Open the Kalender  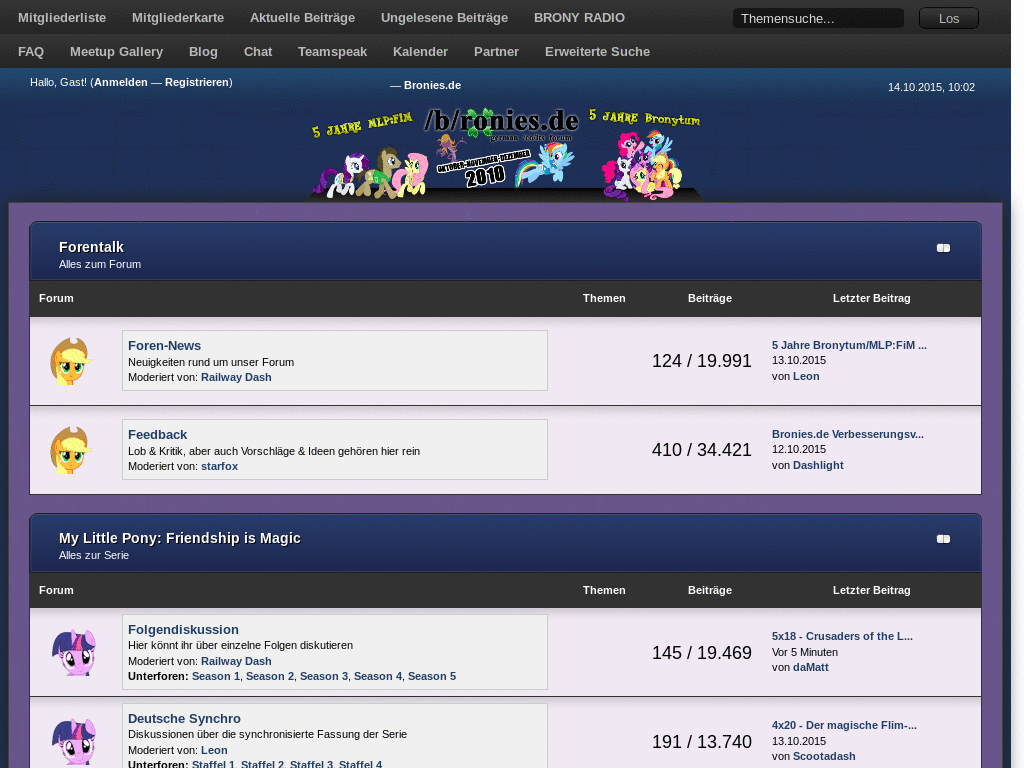pyautogui.click(x=421, y=52)
